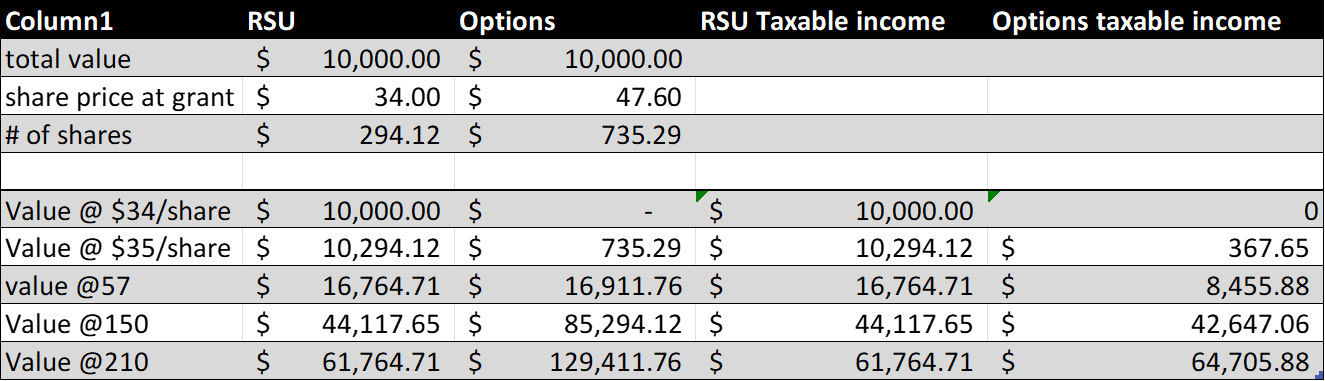This screenshot has width=1325, height=381.
Task: Select the Options share price 47.60 cell
Action: click(x=575, y=97)
